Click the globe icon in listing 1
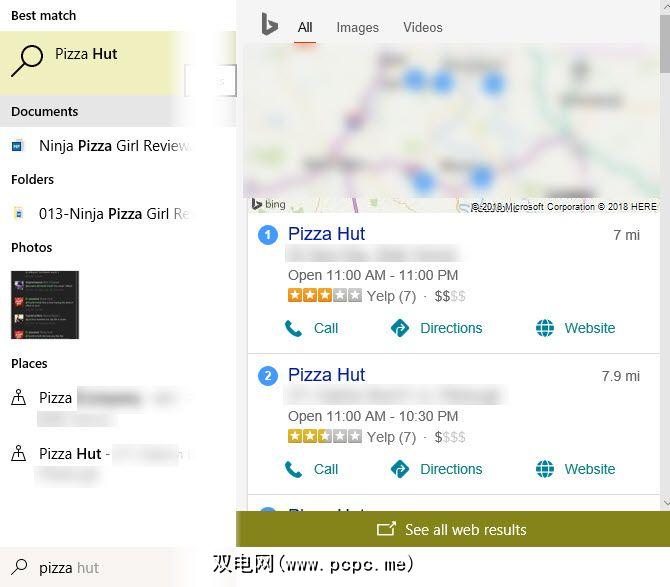This screenshot has width=670, height=587. [545, 328]
